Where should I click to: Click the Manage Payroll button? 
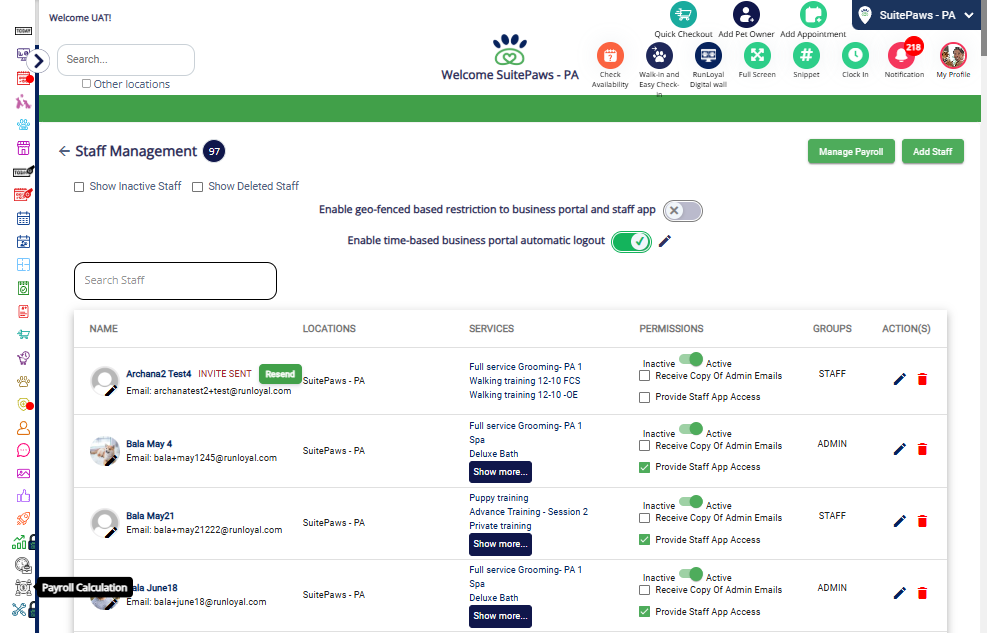pos(851,152)
